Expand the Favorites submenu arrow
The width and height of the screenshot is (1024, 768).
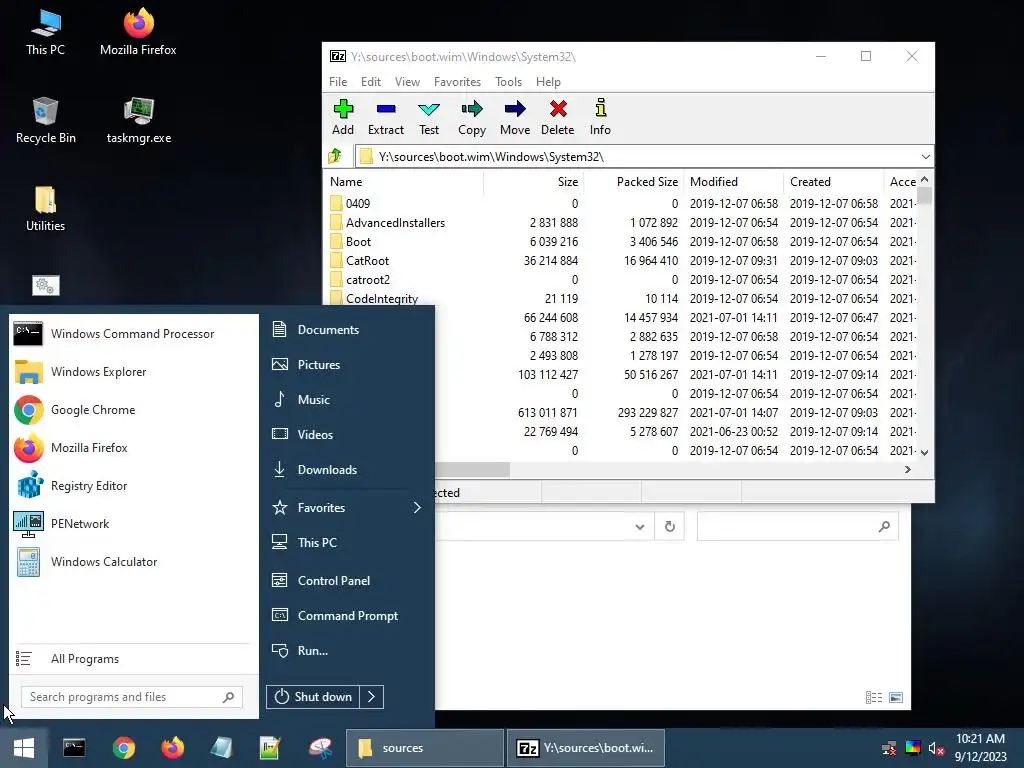pyautogui.click(x=417, y=507)
